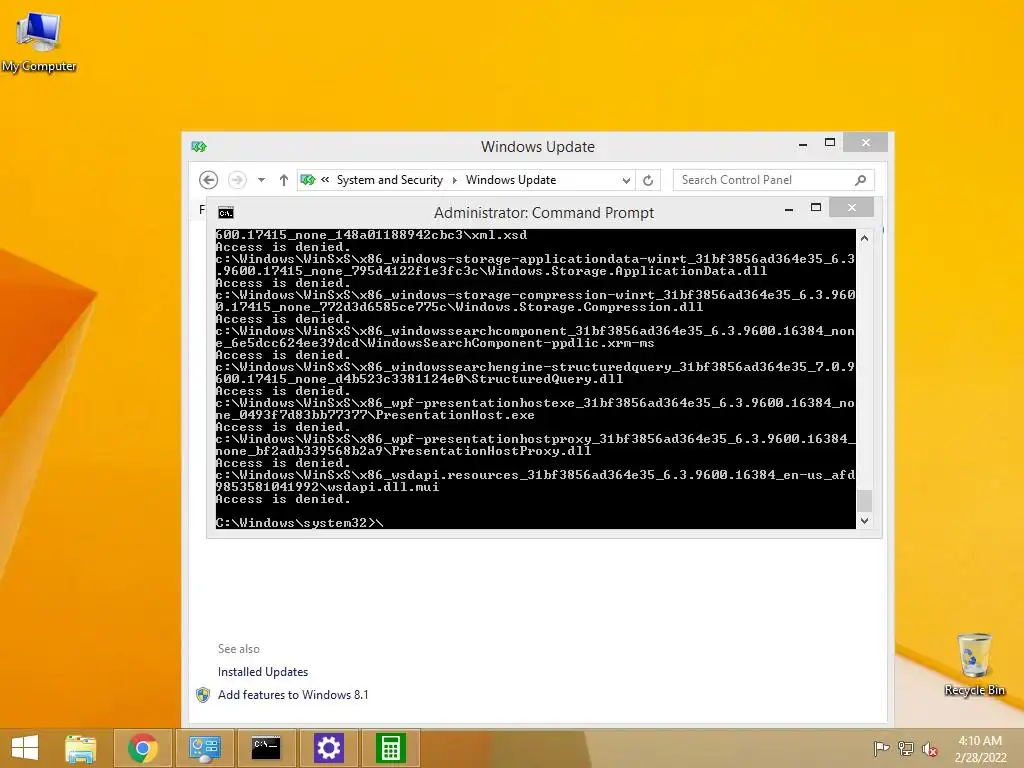Open network icon in system tray
Image resolution: width=1024 pixels, height=768 pixels.
click(x=906, y=748)
